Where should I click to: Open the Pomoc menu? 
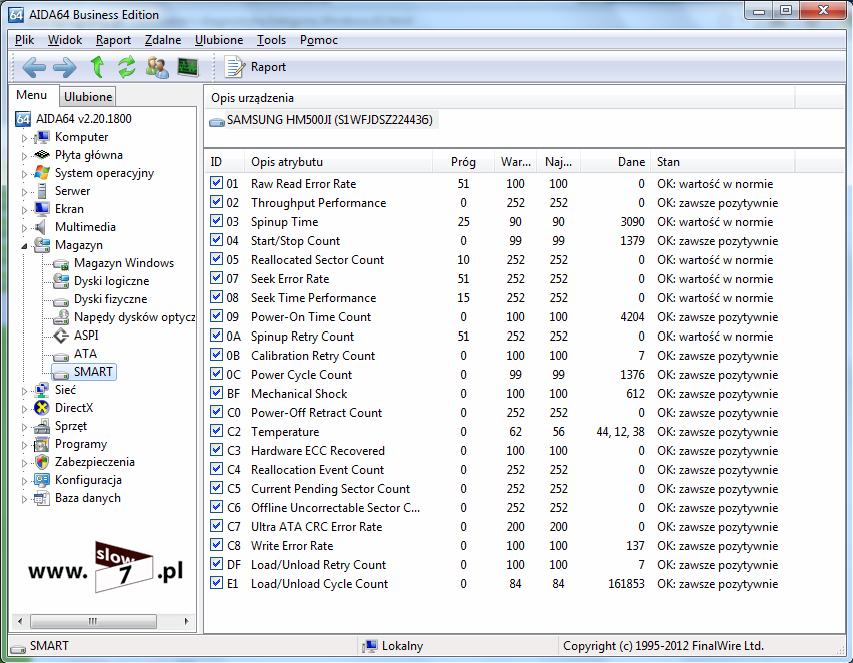click(319, 40)
